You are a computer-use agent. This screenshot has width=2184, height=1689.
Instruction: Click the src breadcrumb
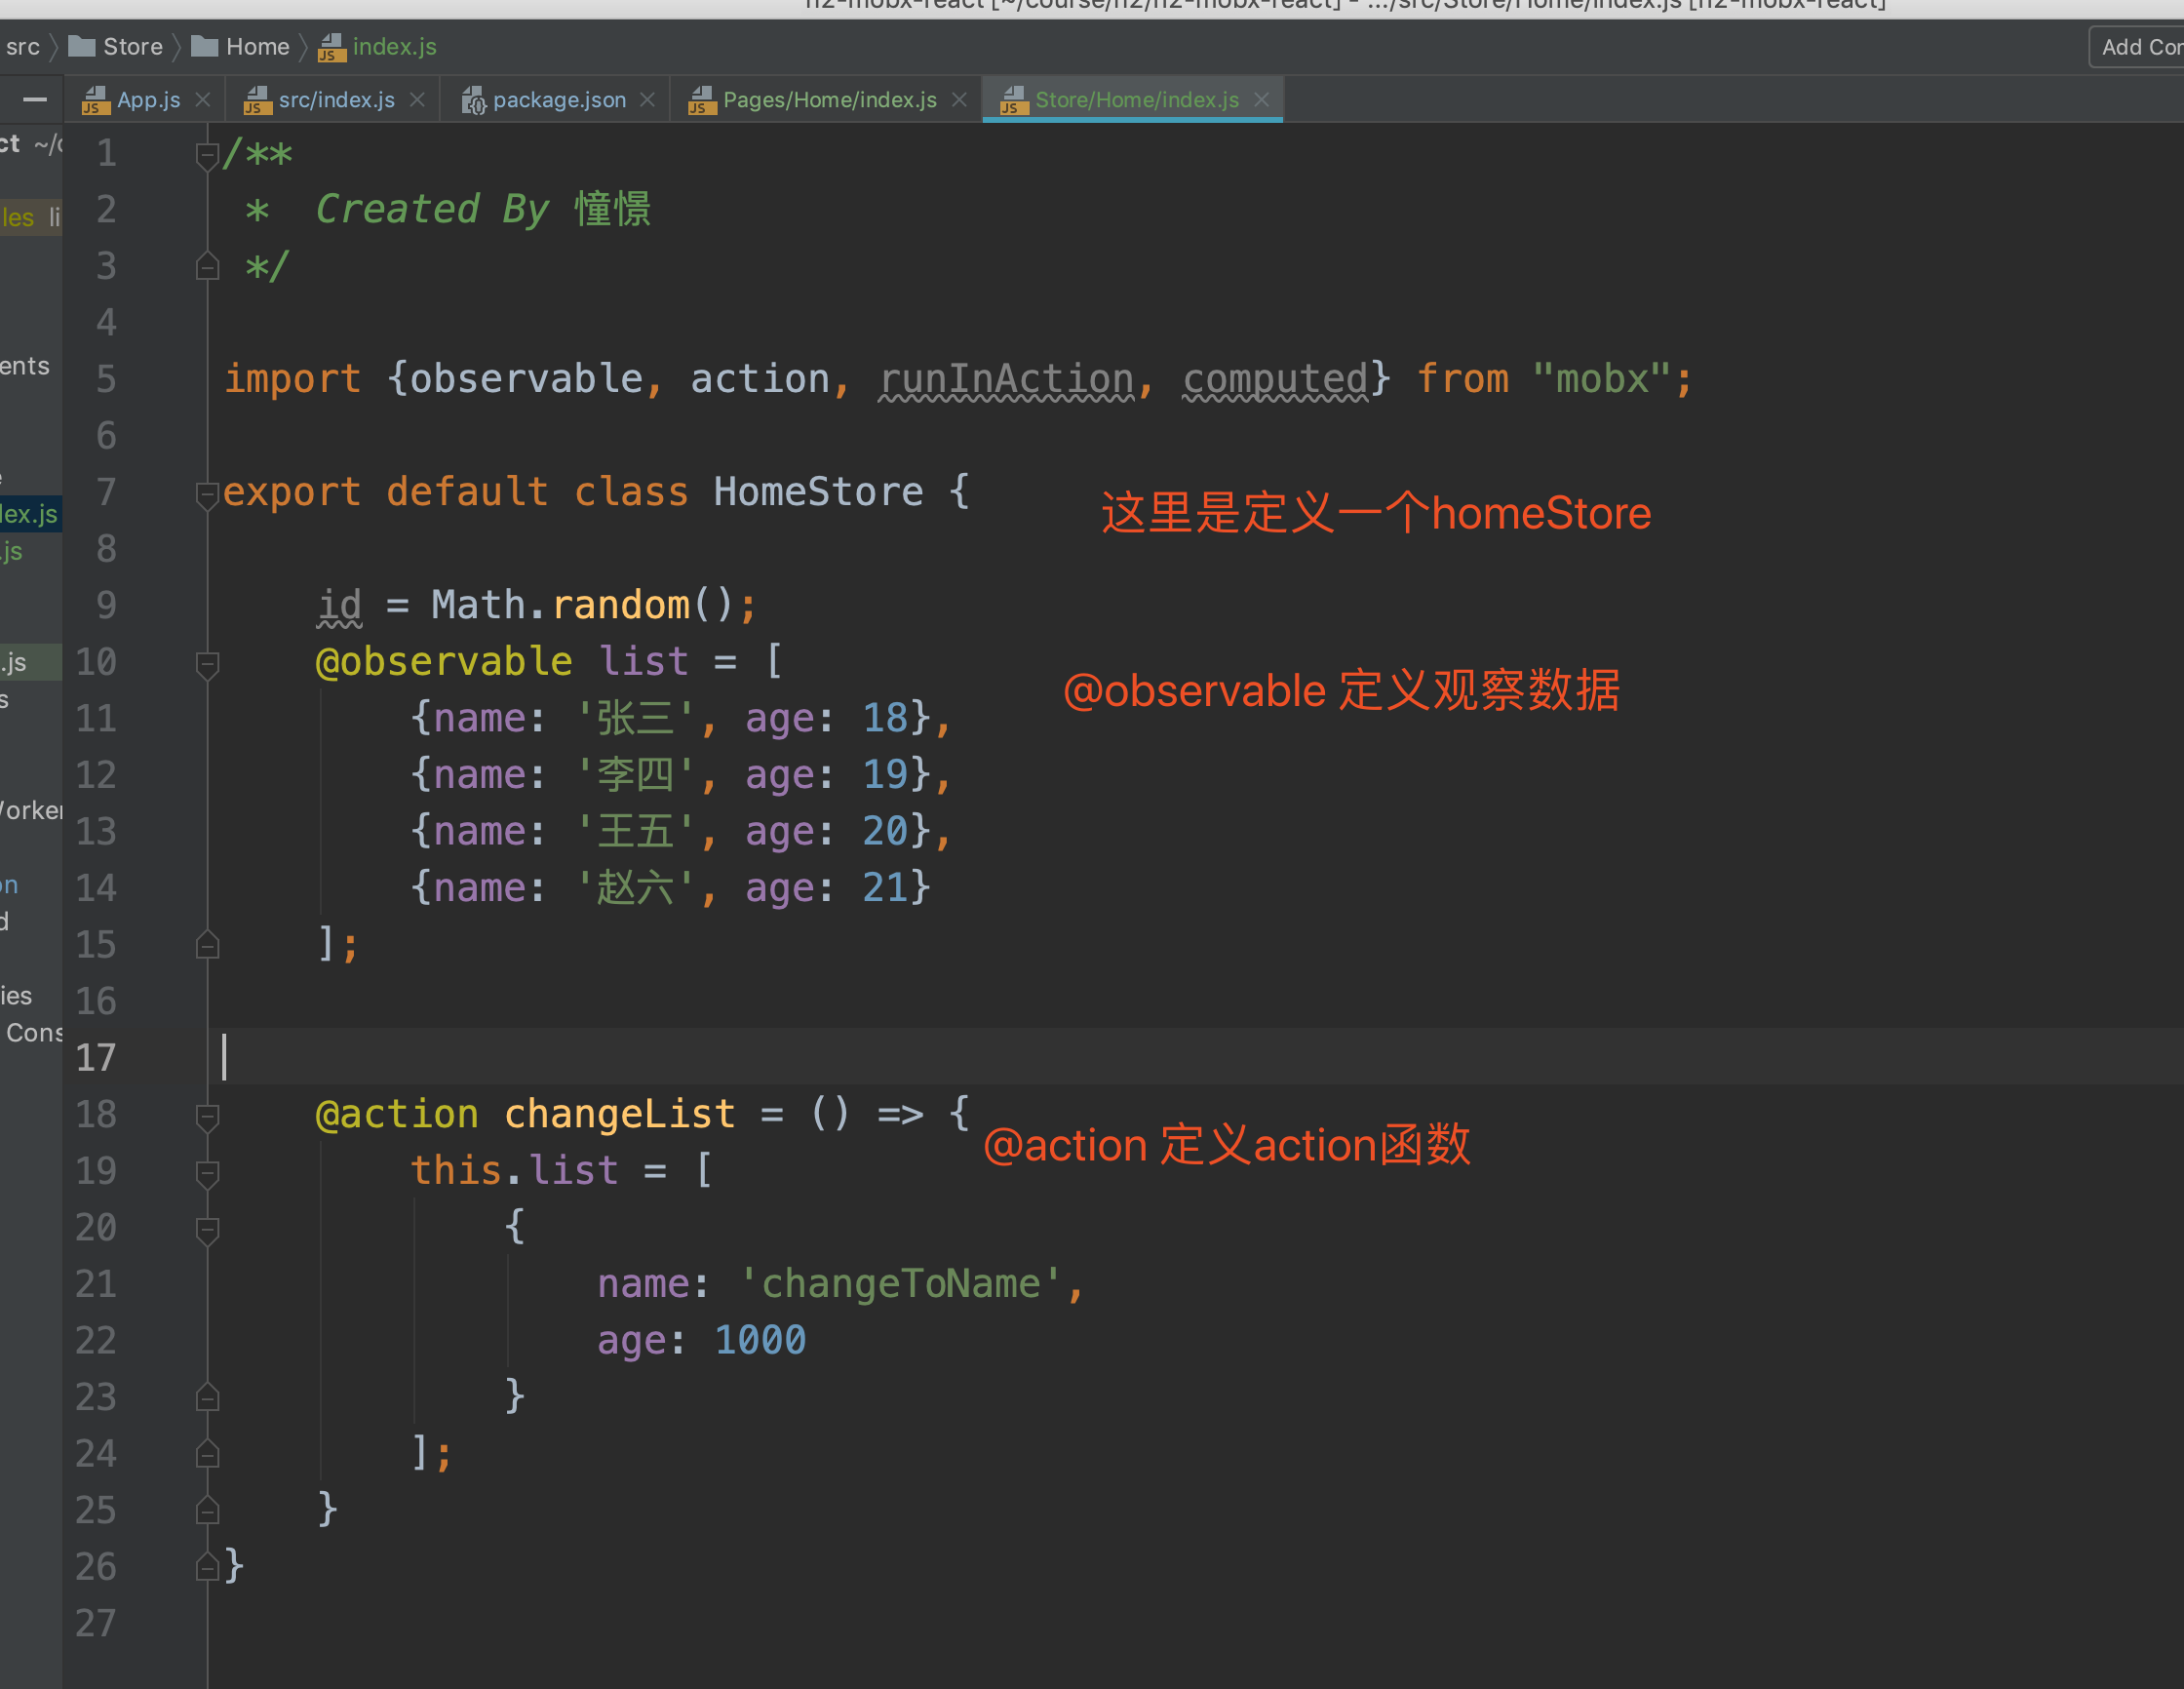(22, 47)
